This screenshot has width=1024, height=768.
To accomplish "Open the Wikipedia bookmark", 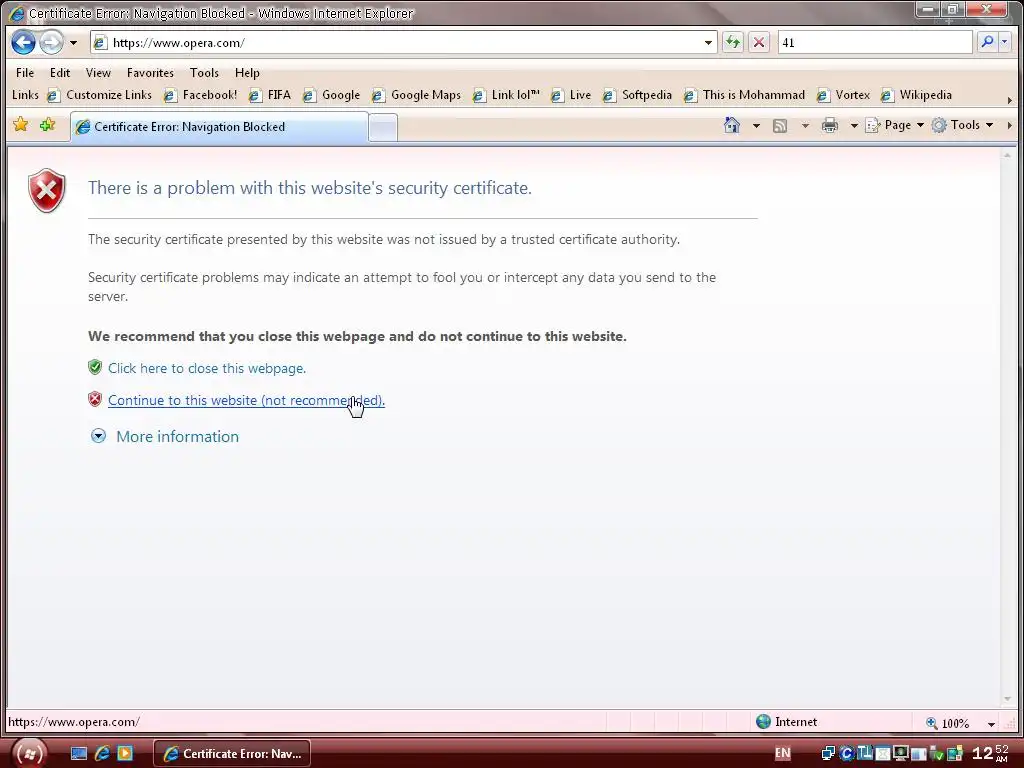I will tap(916, 95).
